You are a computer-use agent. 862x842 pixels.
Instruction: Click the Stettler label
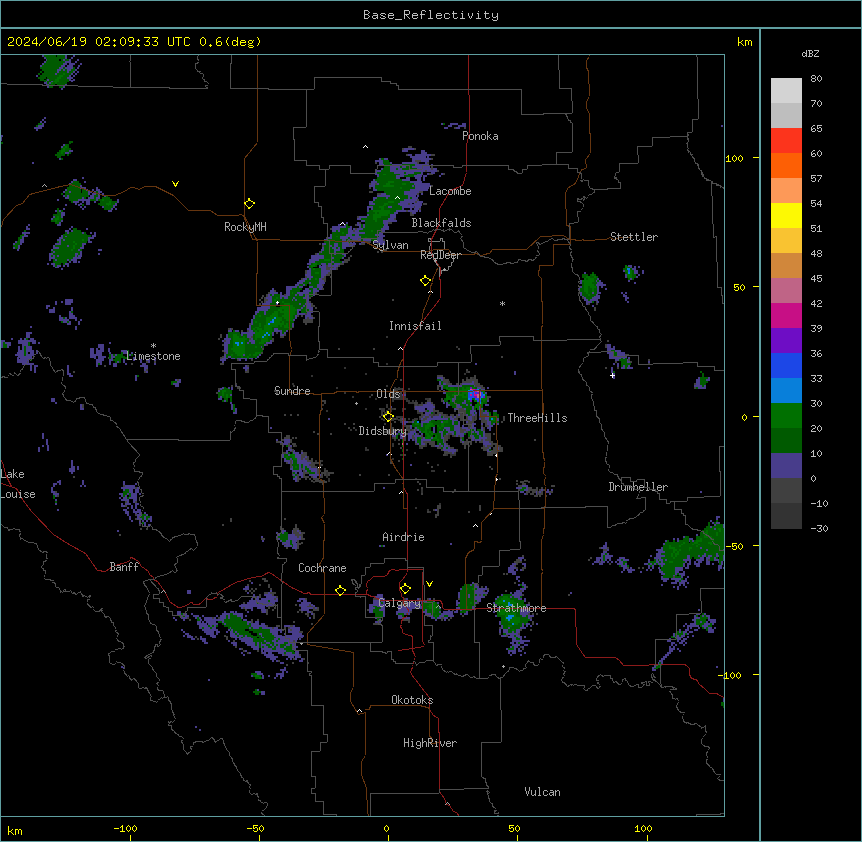point(633,237)
